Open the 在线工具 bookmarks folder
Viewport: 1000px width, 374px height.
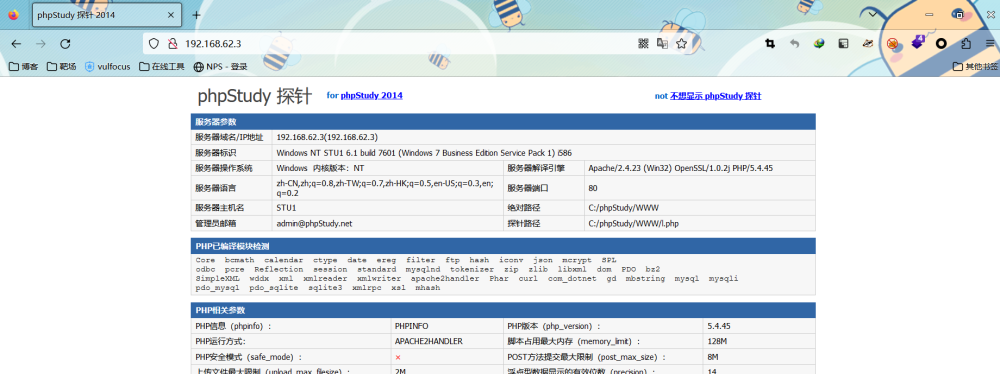pyautogui.click(x=161, y=66)
